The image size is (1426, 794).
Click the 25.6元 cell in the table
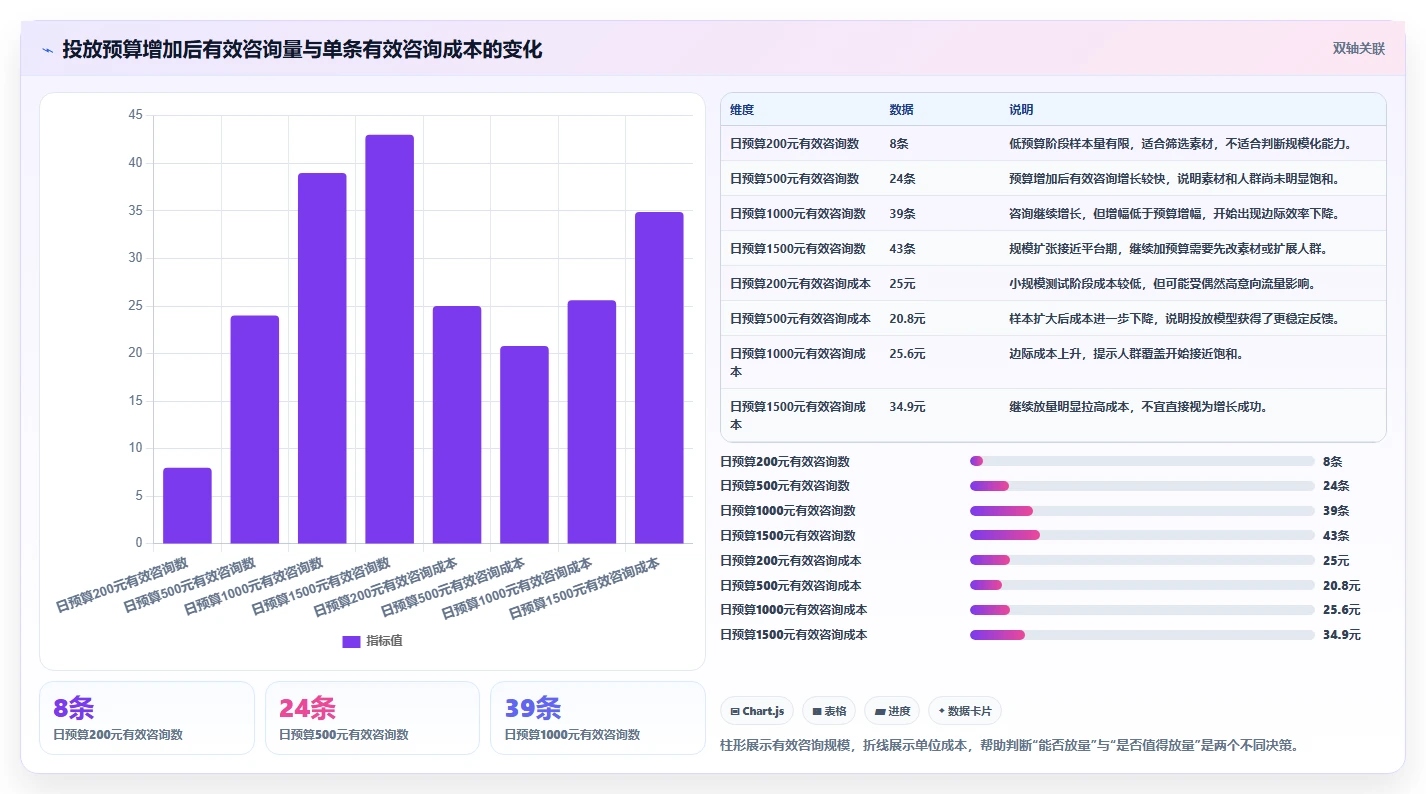pos(907,354)
